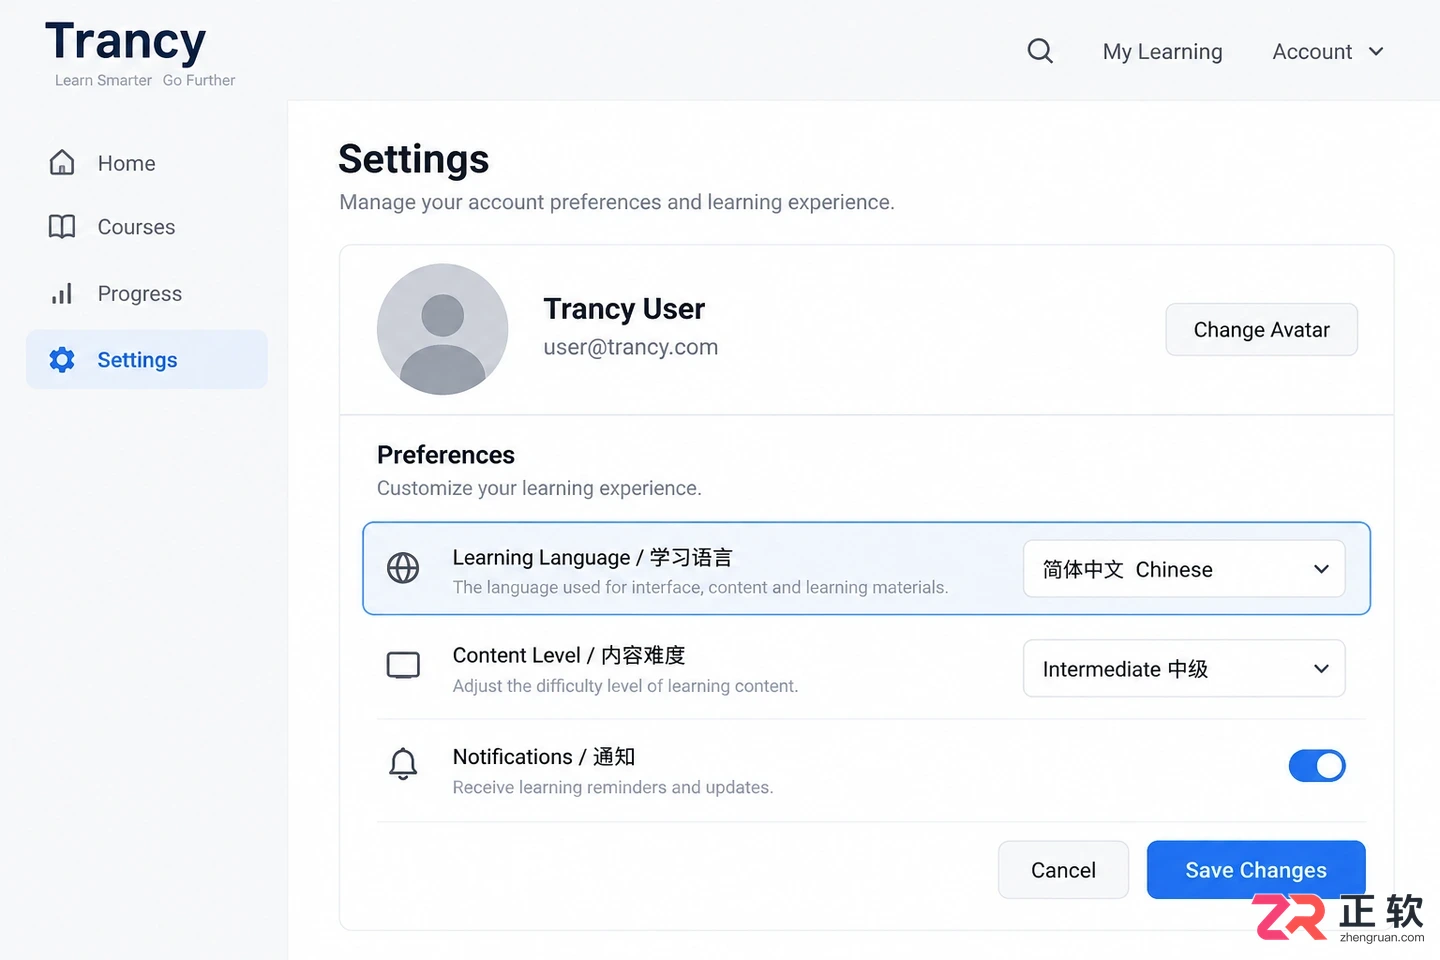Viewport: 1440px width, 960px height.
Task: Click the Notifications bell icon
Action: (x=403, y=765)
